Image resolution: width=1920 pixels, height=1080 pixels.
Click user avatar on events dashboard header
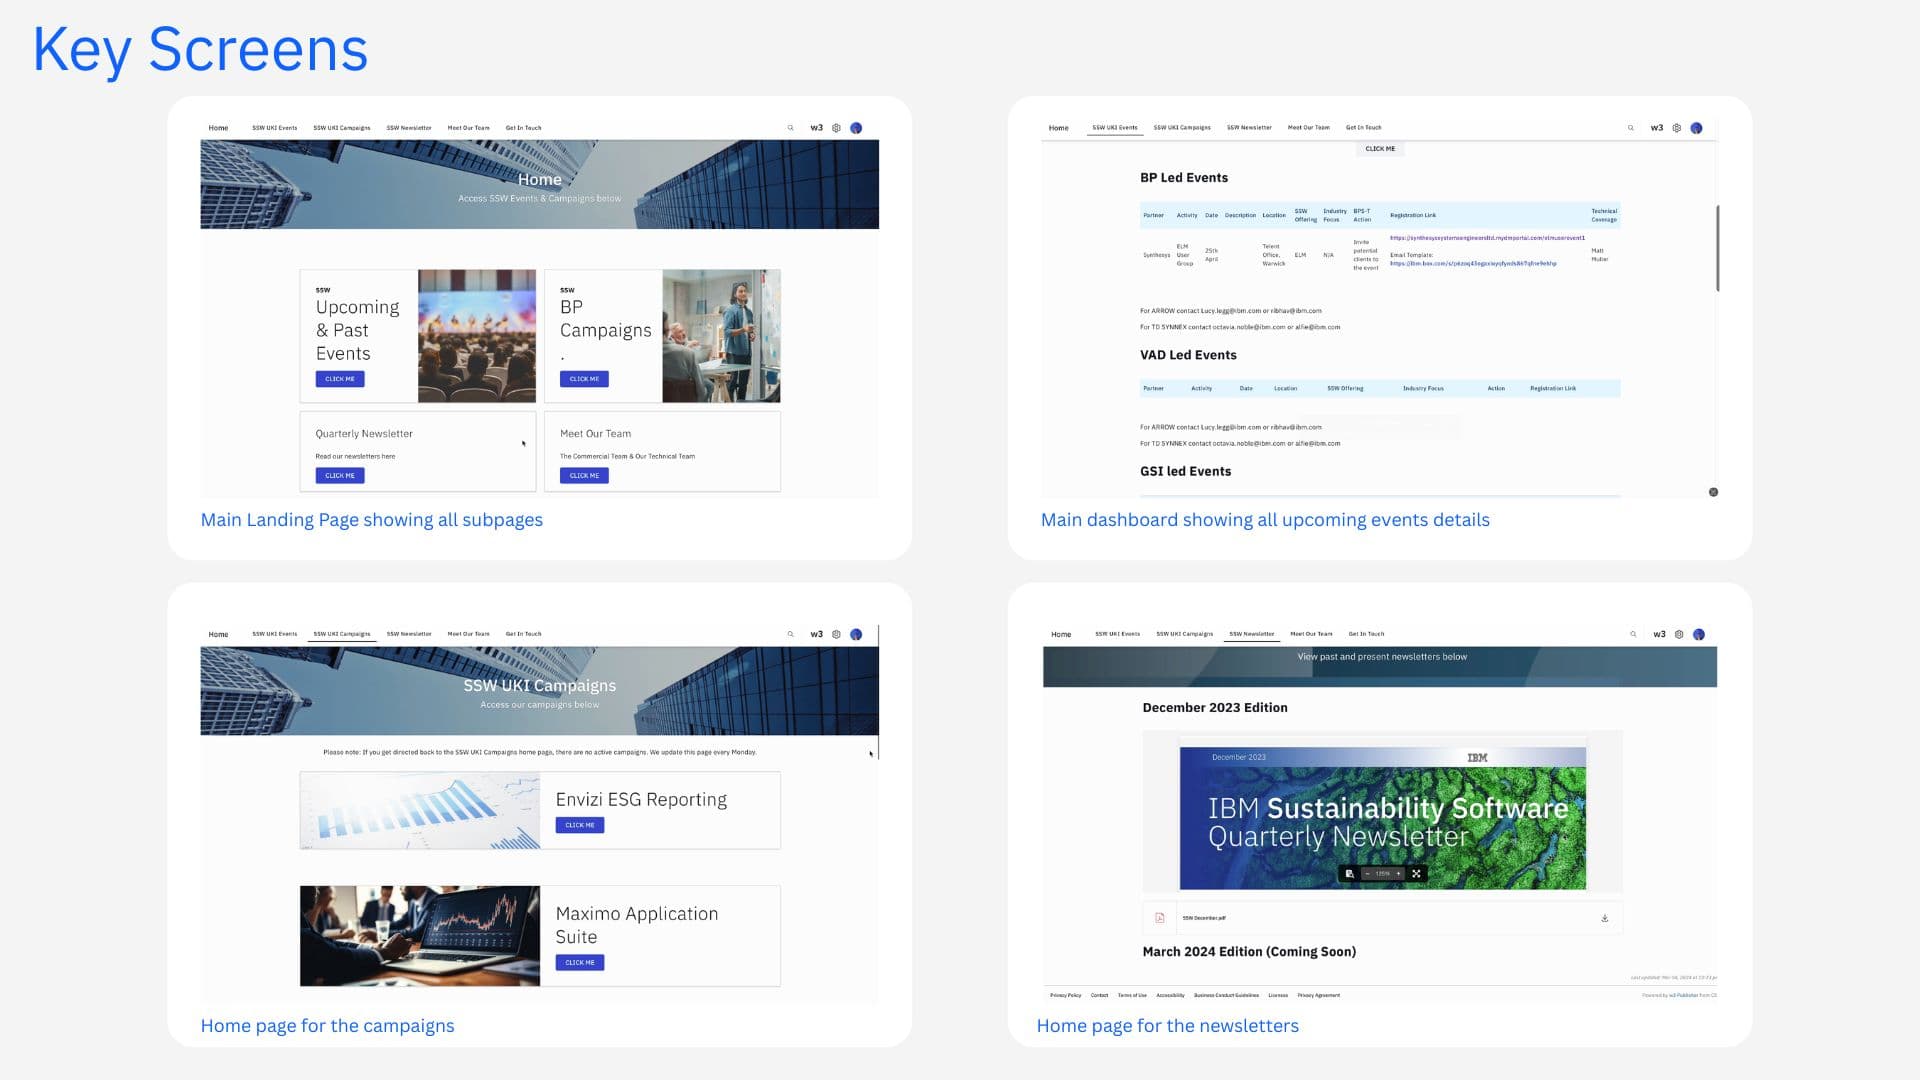click(x=1696, y=128)
